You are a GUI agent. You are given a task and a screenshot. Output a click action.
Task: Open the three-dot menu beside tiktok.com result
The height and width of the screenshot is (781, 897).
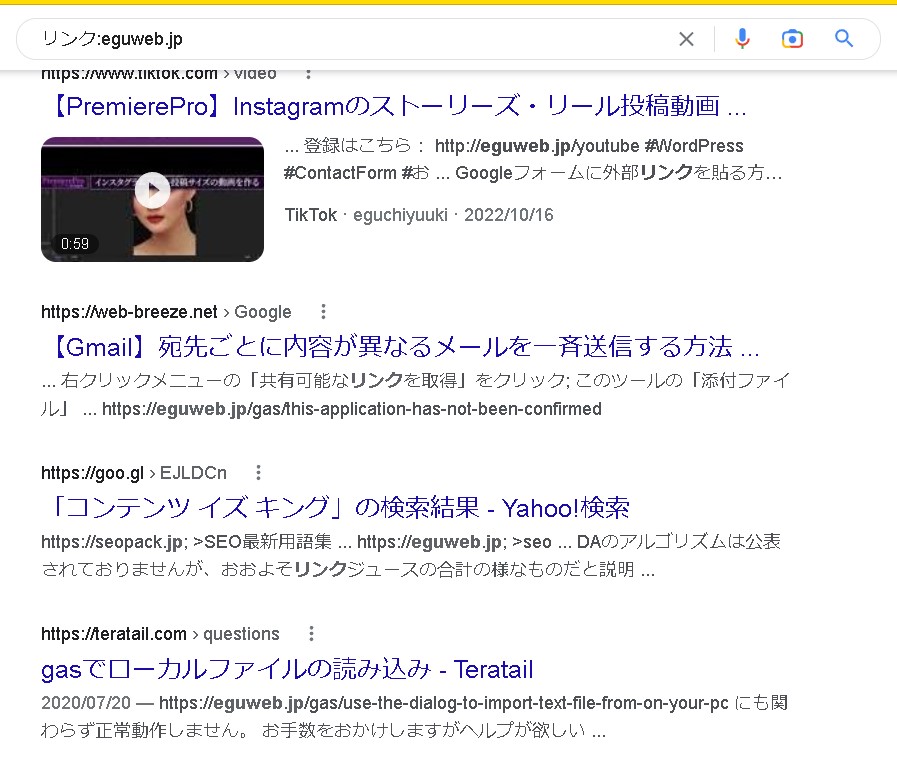tap(308, 74)
